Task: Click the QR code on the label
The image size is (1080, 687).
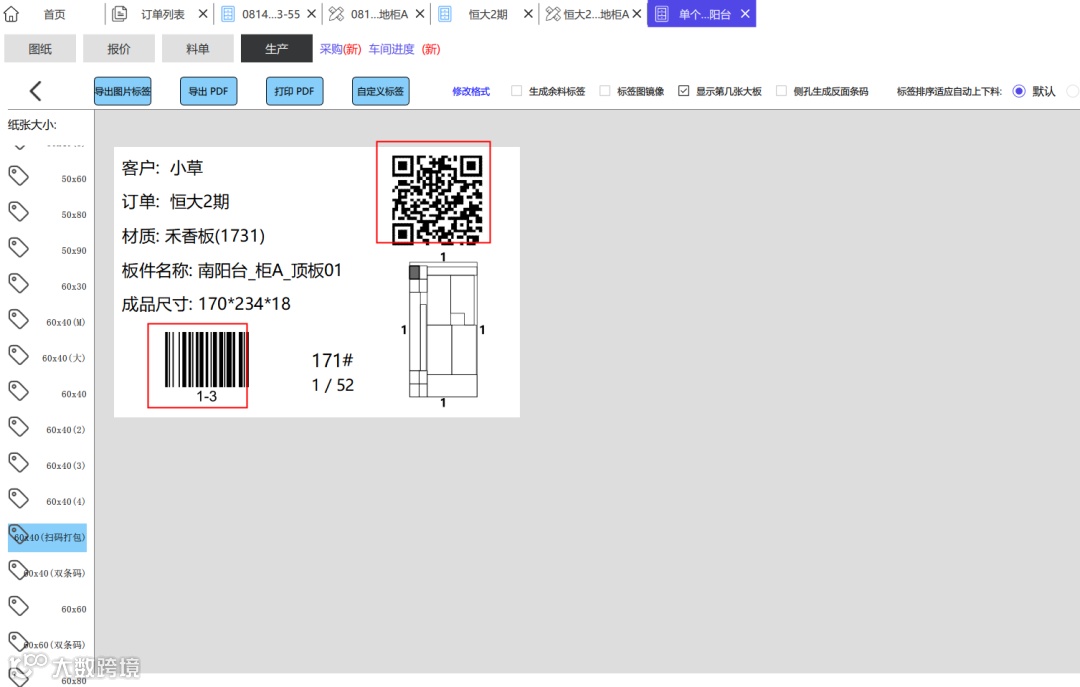Action: (x=436, y=201)
